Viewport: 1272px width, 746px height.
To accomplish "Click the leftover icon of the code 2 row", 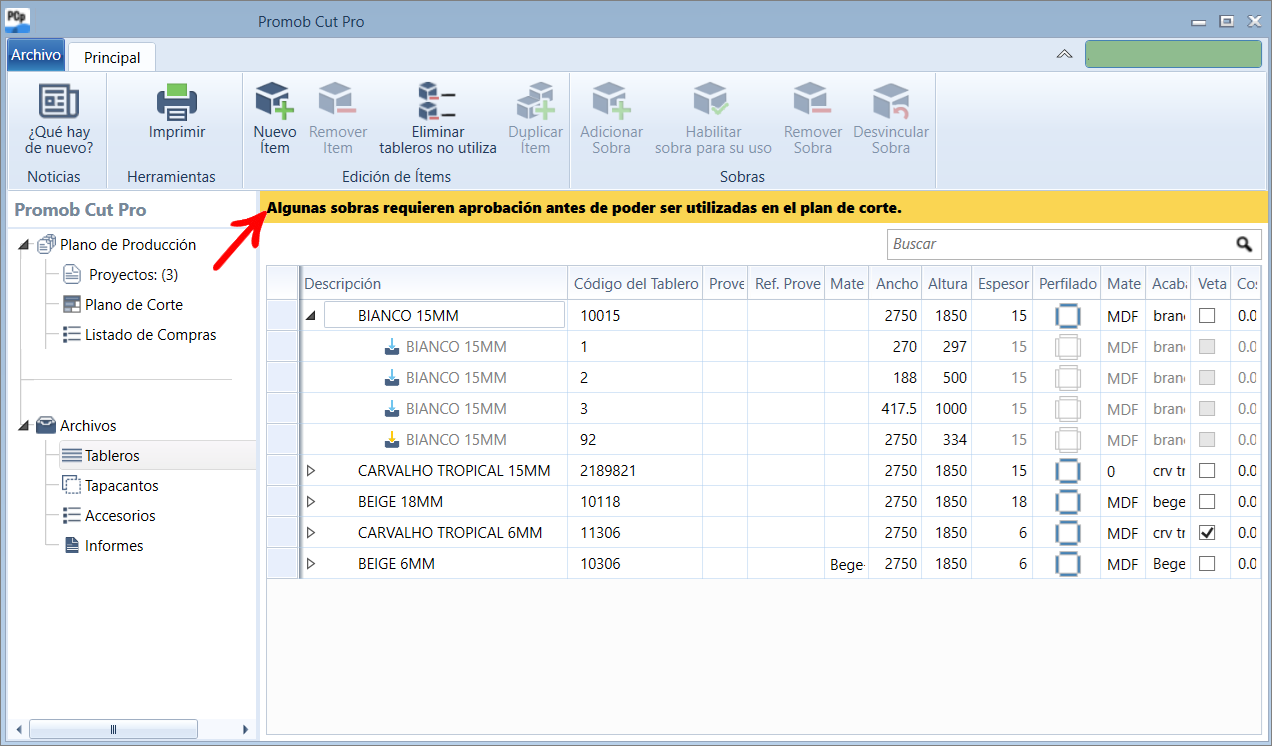I will coord(392,378).
